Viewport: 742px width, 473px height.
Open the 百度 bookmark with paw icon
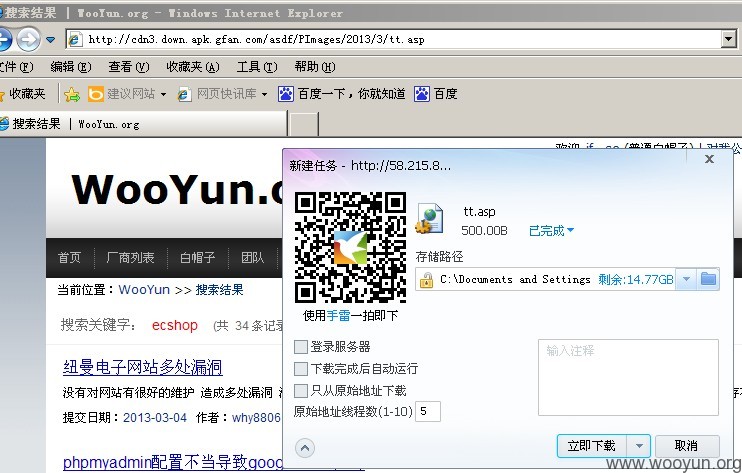click(436, 94)
